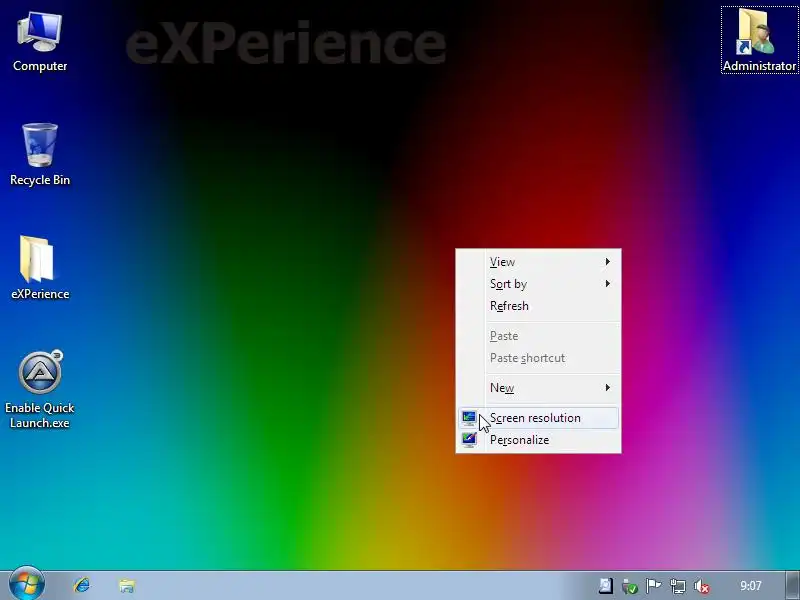This screenshot has height=600, width=800.
Task: Launch Internet Explorer from taskbar
Action: (x=82, y=585)
